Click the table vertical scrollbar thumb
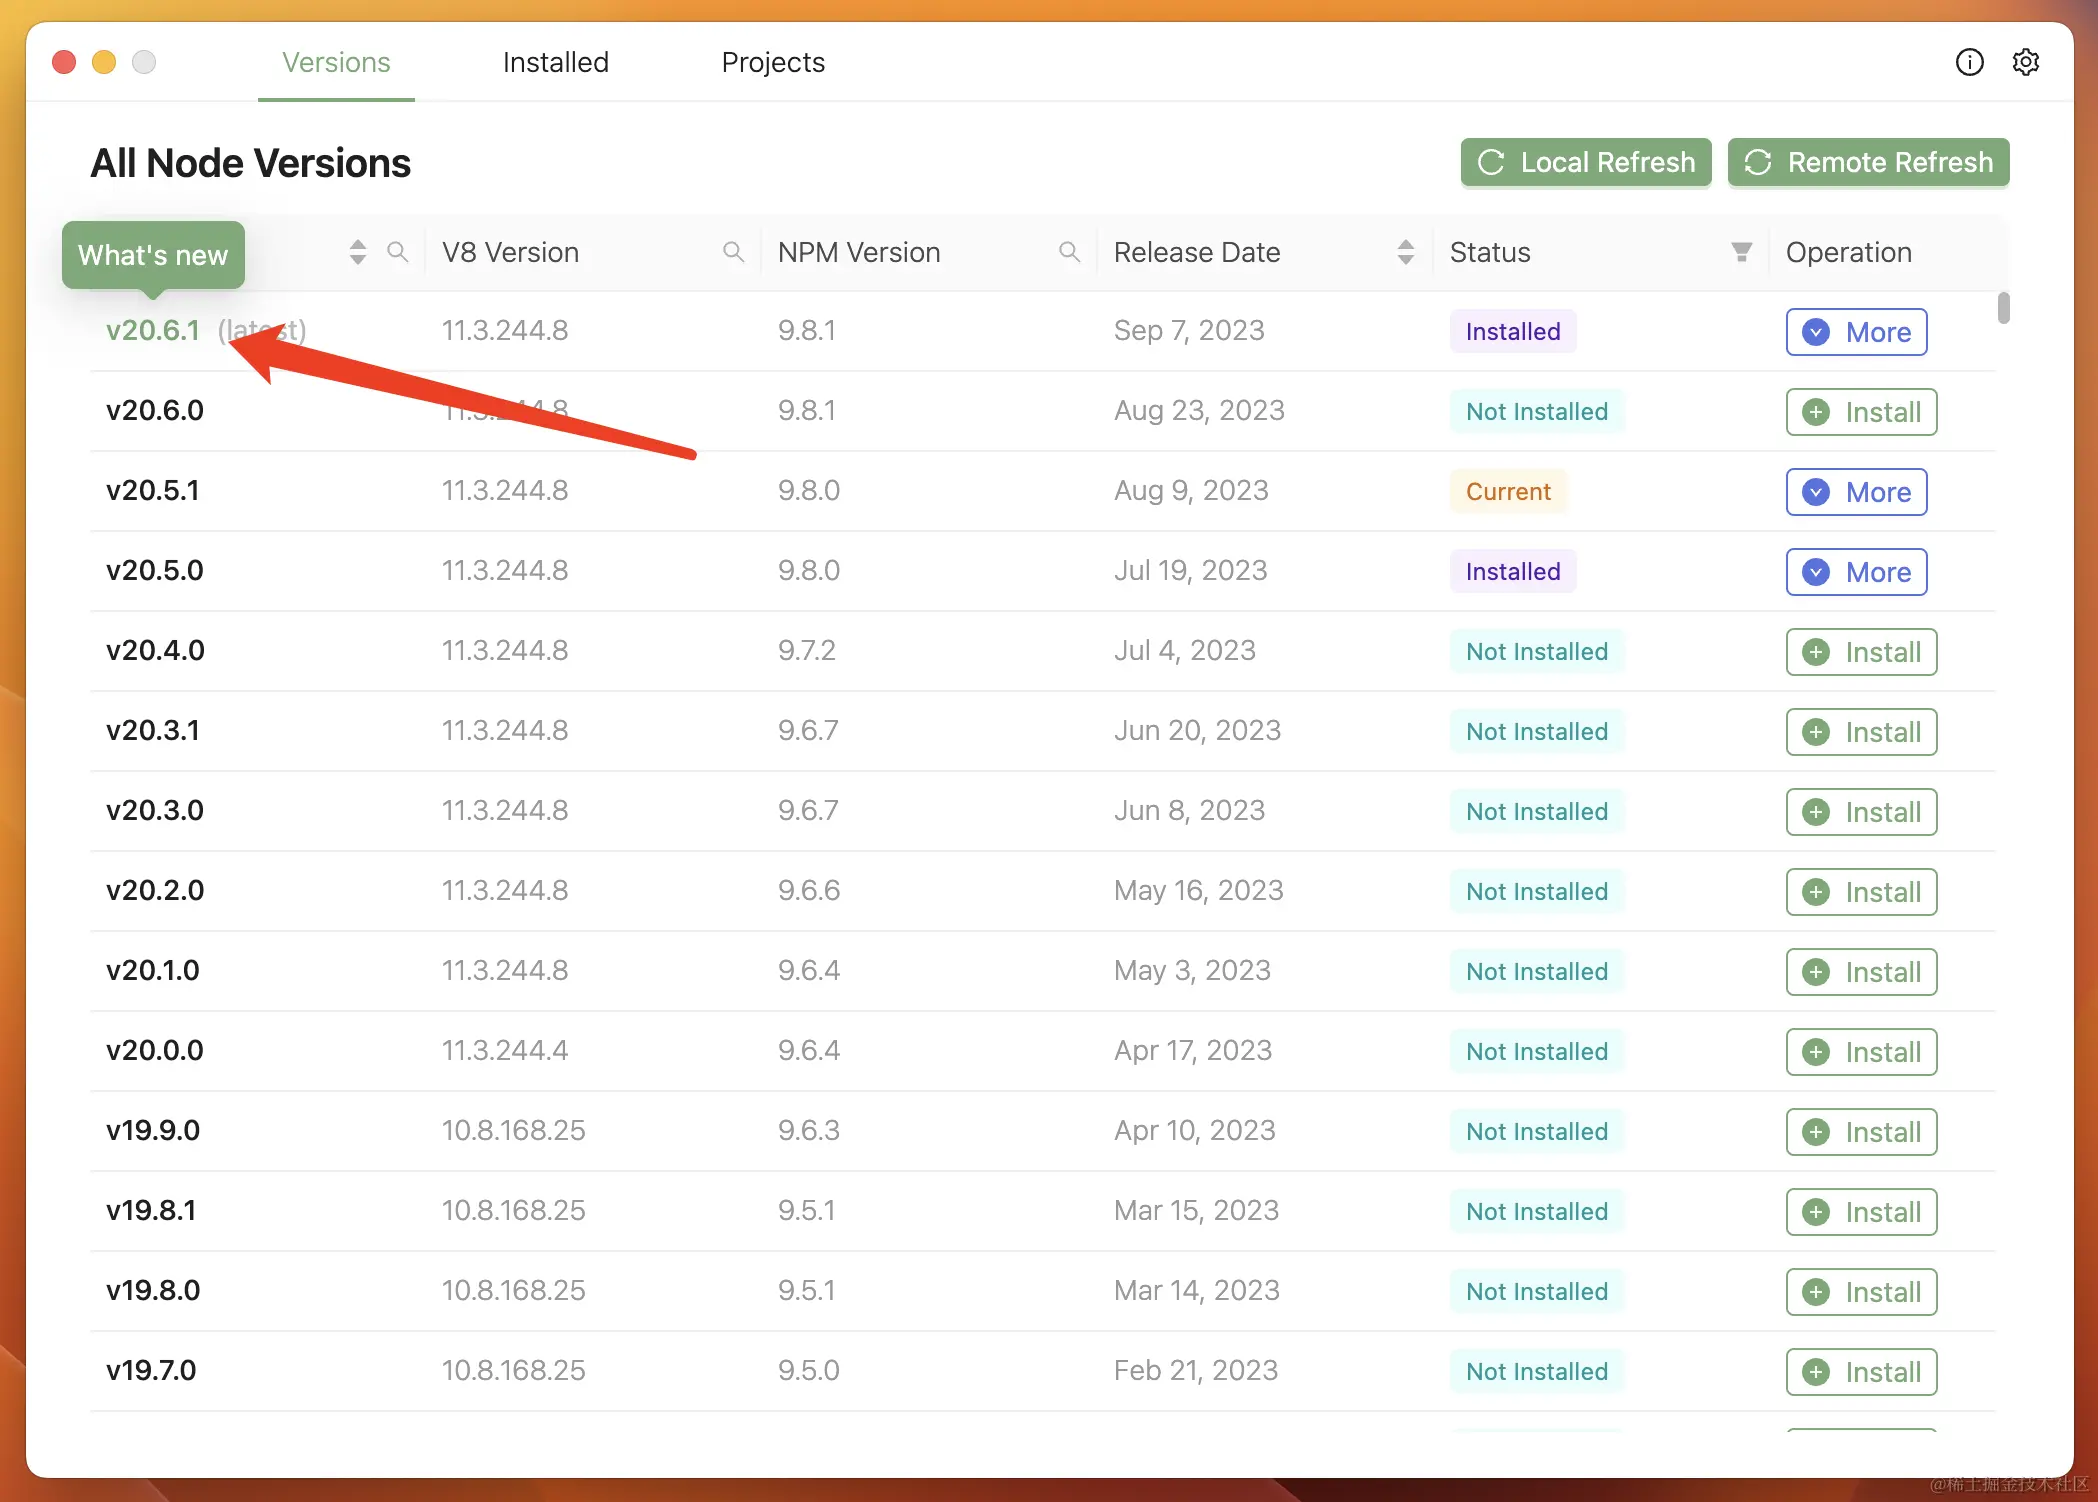 click(2003, 308)
